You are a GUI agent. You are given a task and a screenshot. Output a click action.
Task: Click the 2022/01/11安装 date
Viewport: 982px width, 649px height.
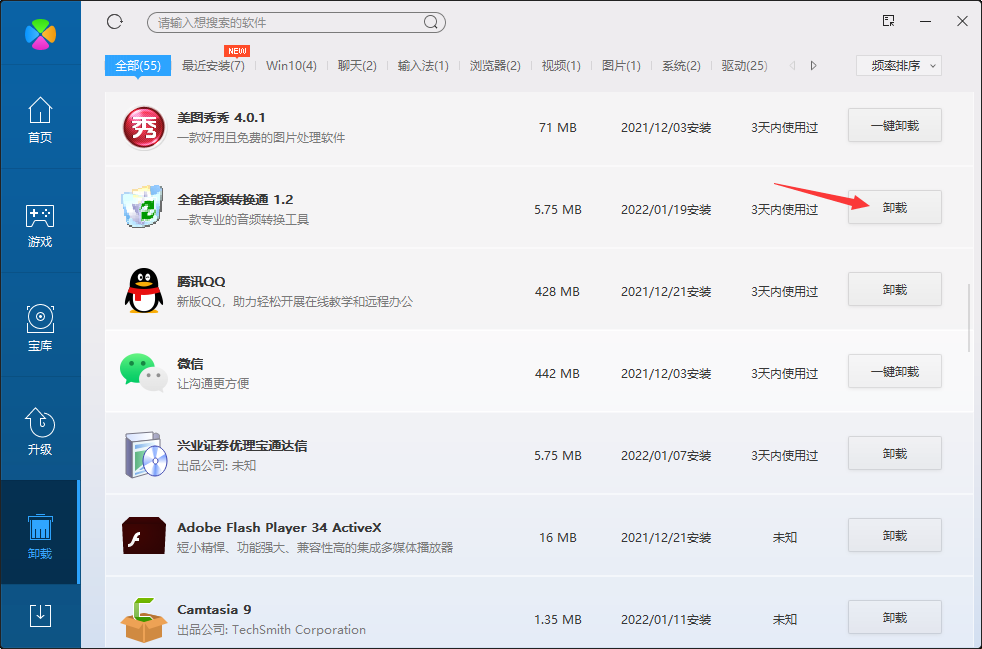pyautogui.click(x=666, y=620)
